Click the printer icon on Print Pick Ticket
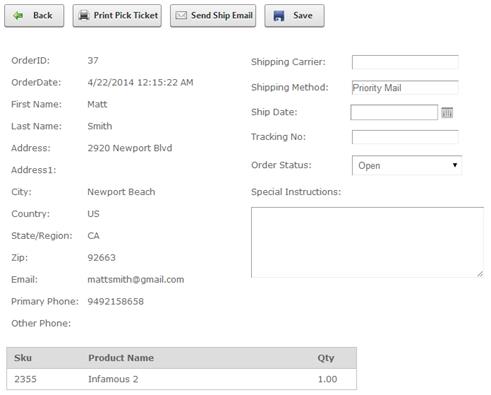491x395 pixels. [84, 15]
